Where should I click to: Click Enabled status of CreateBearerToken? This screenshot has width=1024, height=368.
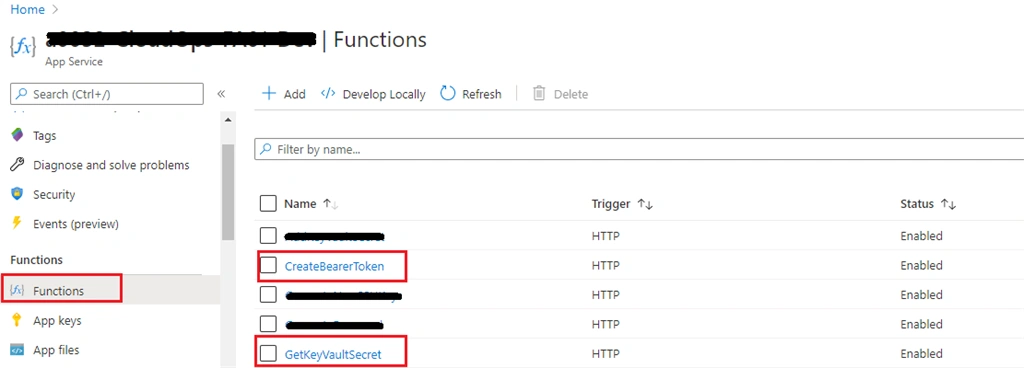(921, 266)
